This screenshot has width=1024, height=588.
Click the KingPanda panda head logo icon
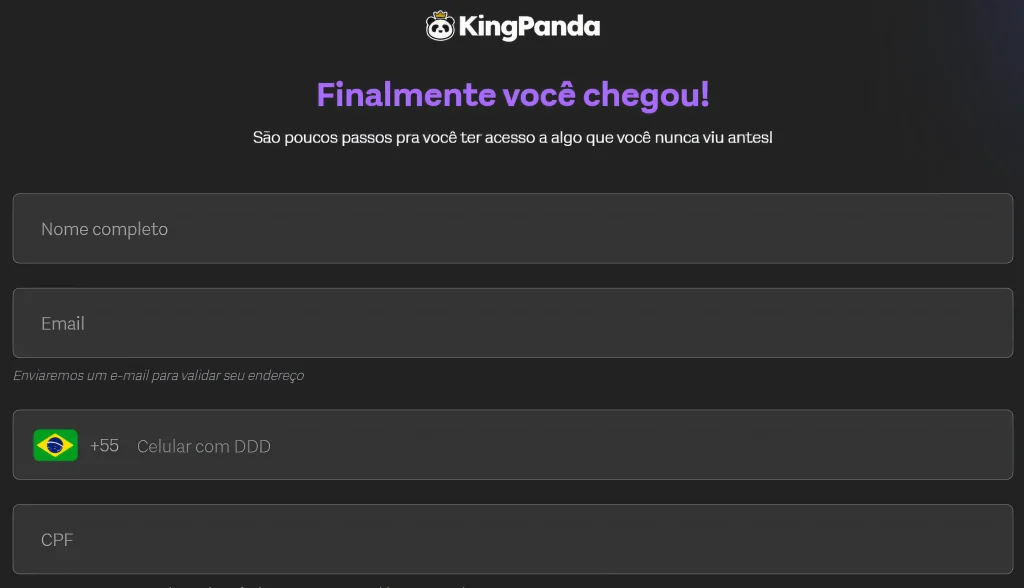(440, 27)
